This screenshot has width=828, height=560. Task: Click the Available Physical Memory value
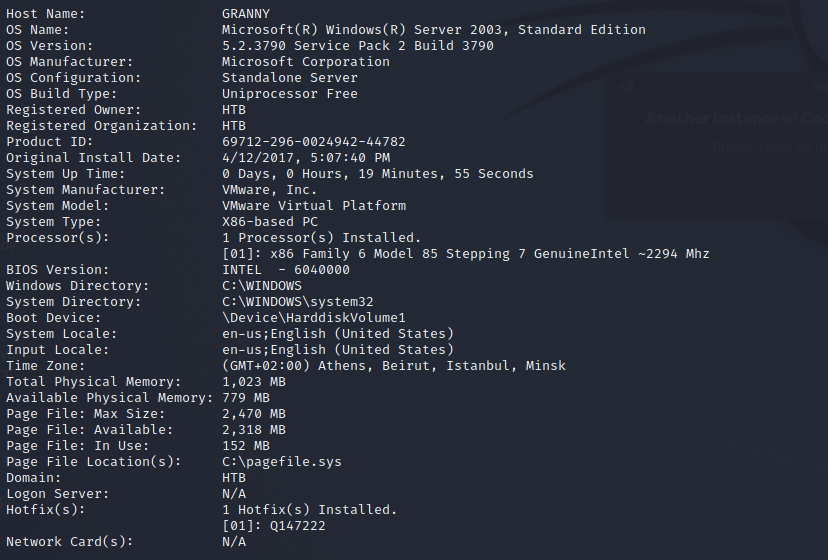[245, 398]
